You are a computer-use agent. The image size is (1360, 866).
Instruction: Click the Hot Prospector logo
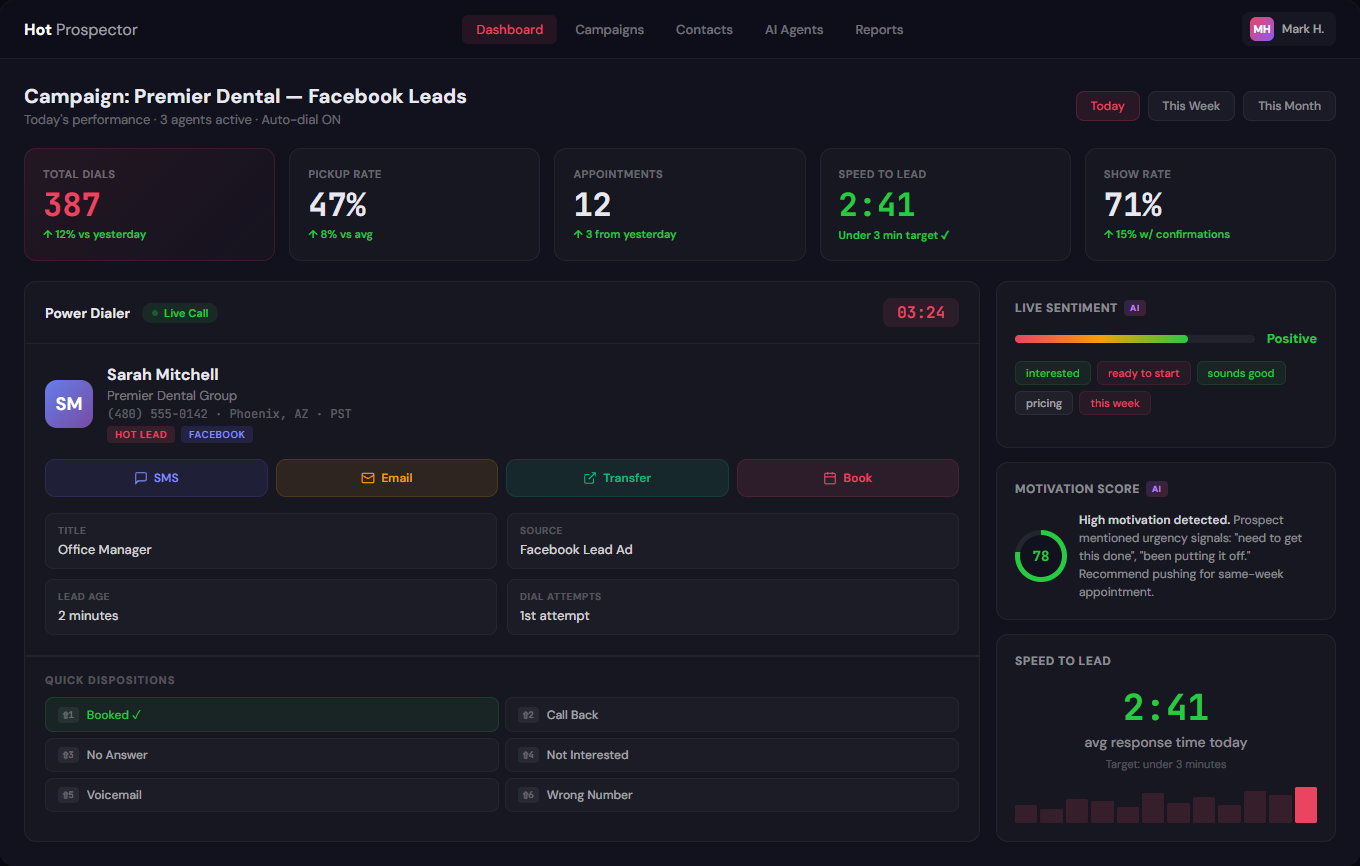coord(80,29)
